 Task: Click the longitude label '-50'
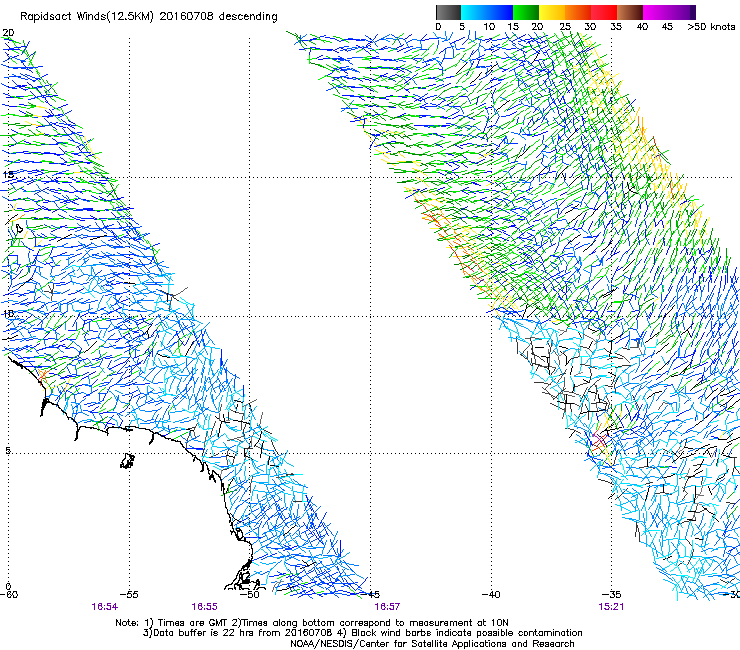250,594
